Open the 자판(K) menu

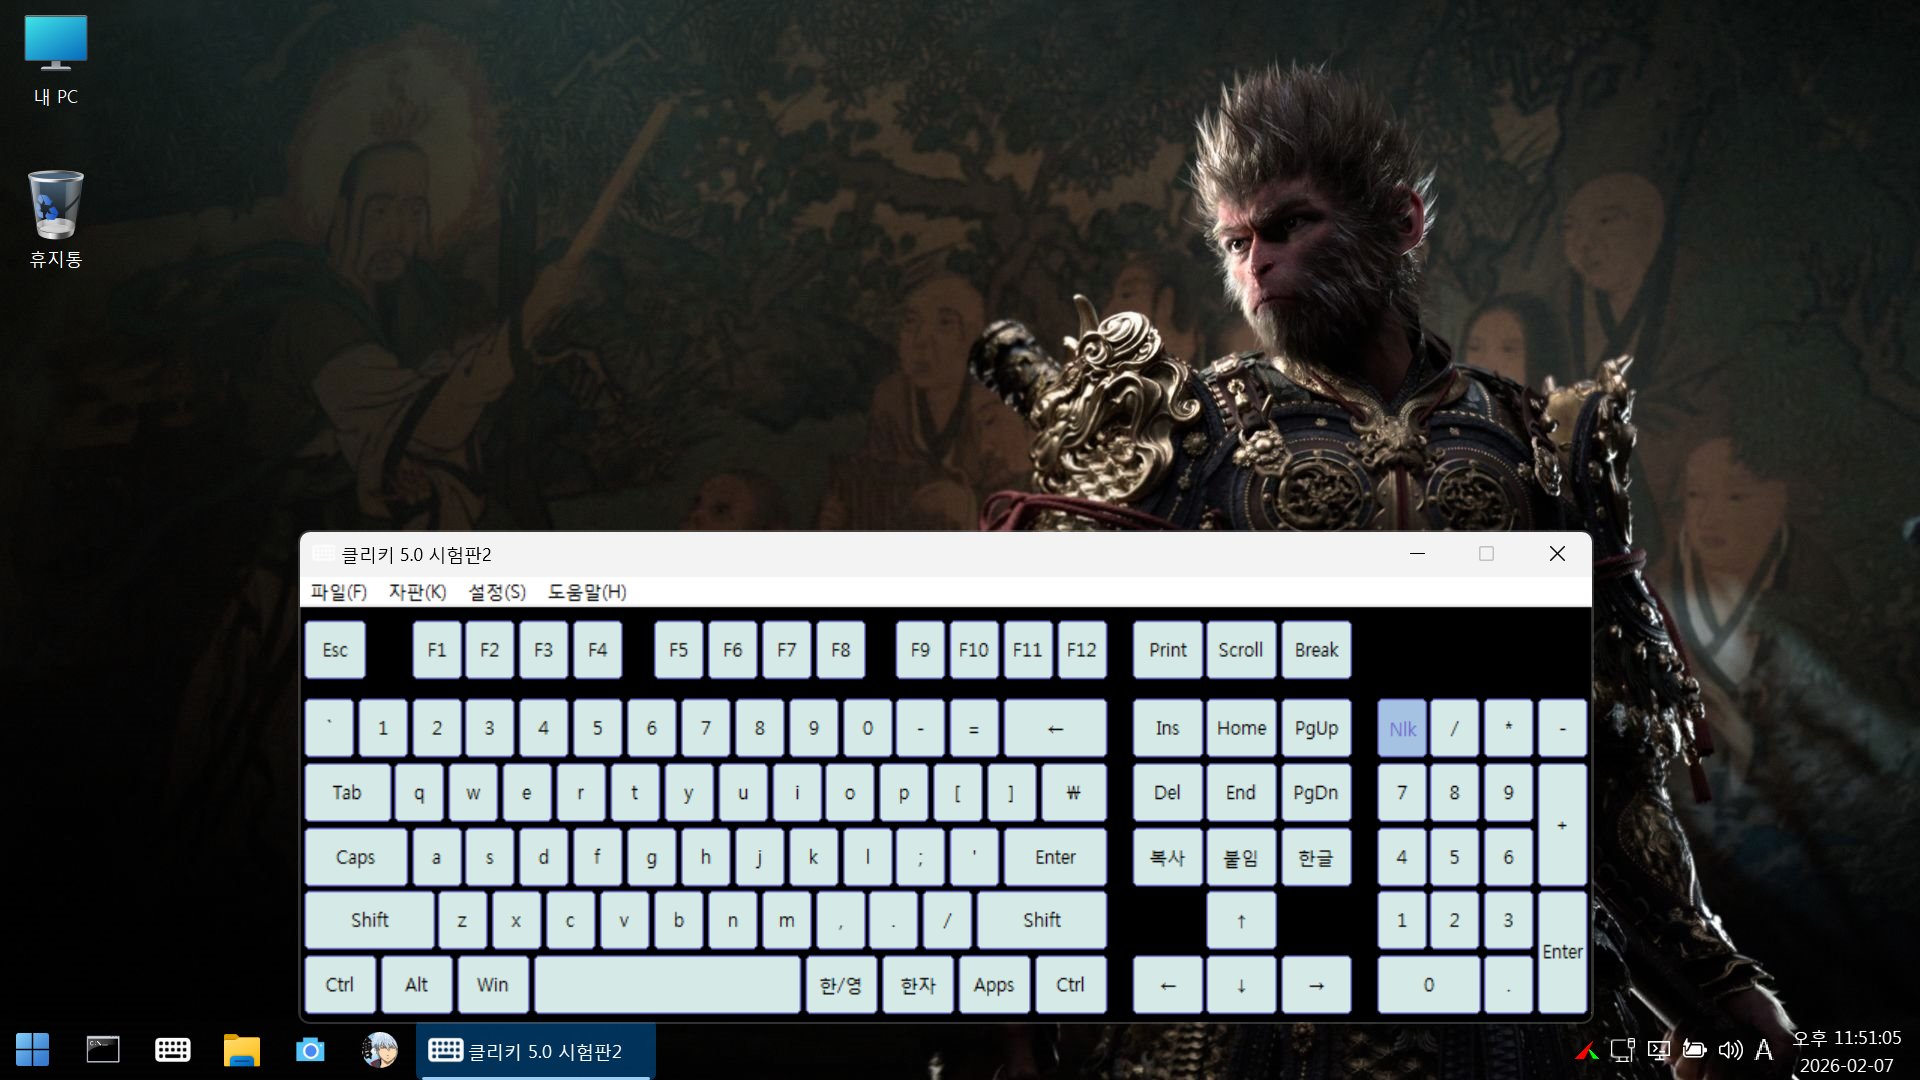click(417, 592)
